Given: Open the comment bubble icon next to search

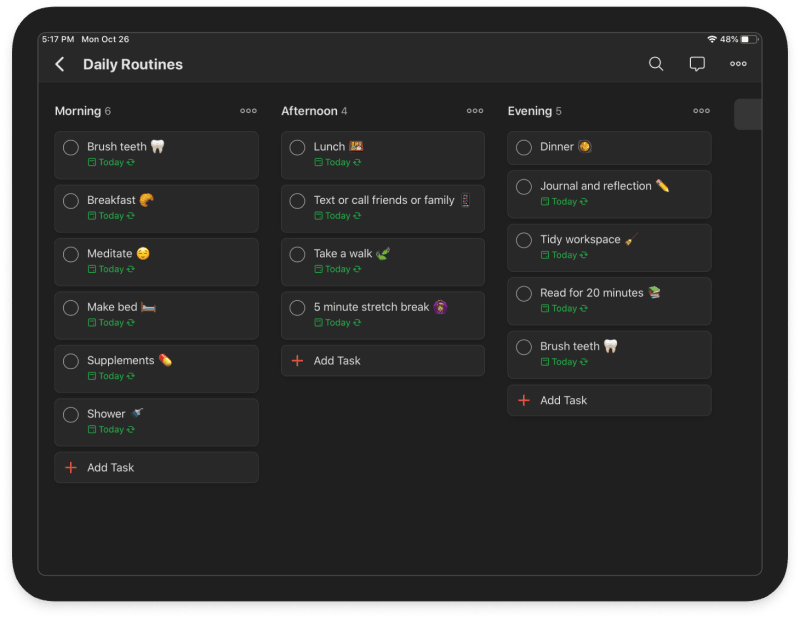Looking at the screenshot, I should tap(697, 63).
